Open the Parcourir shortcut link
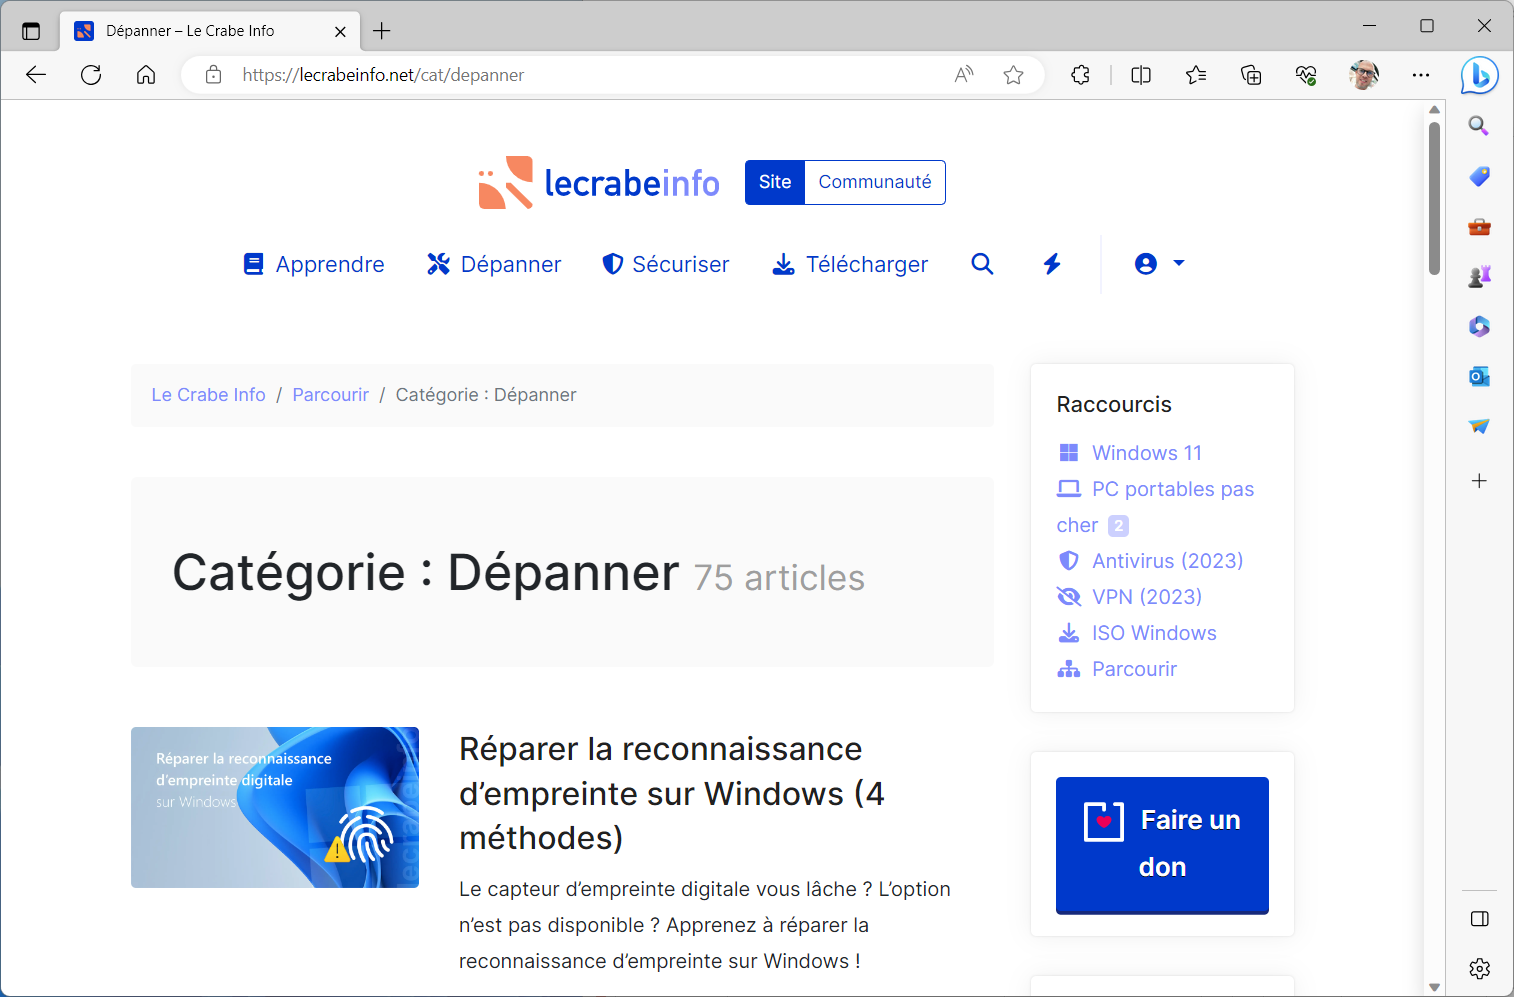Viewport: 1514px width, 997px height. (x=1134, y=669)
